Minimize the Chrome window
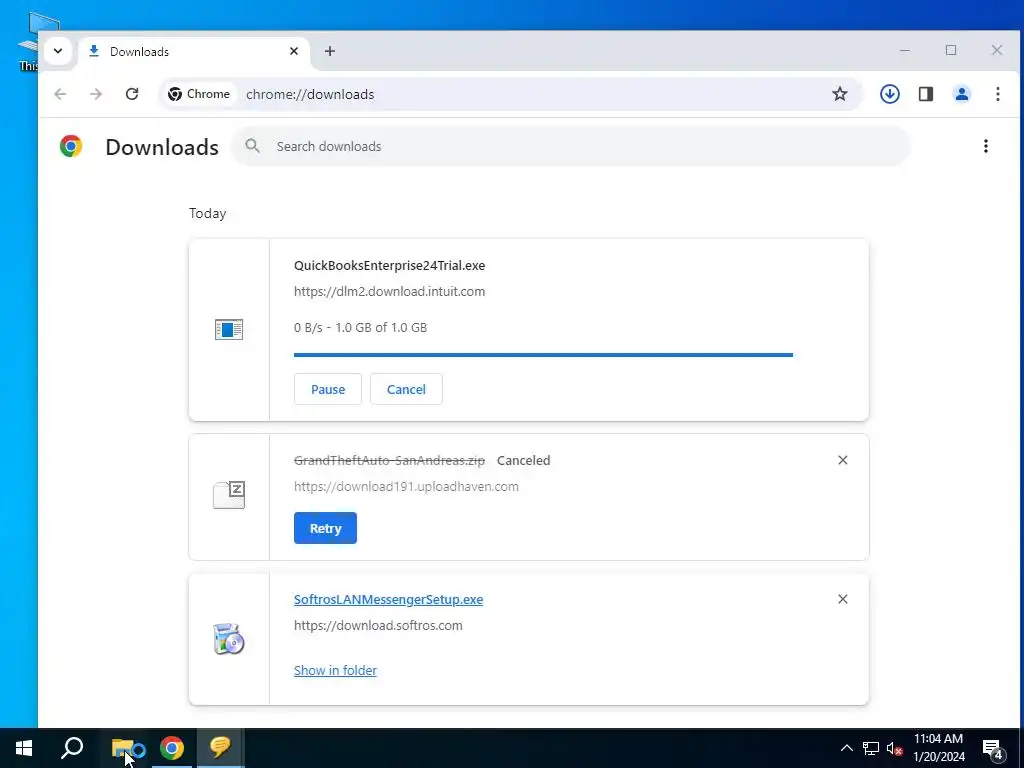 click(x=905, y=50)
